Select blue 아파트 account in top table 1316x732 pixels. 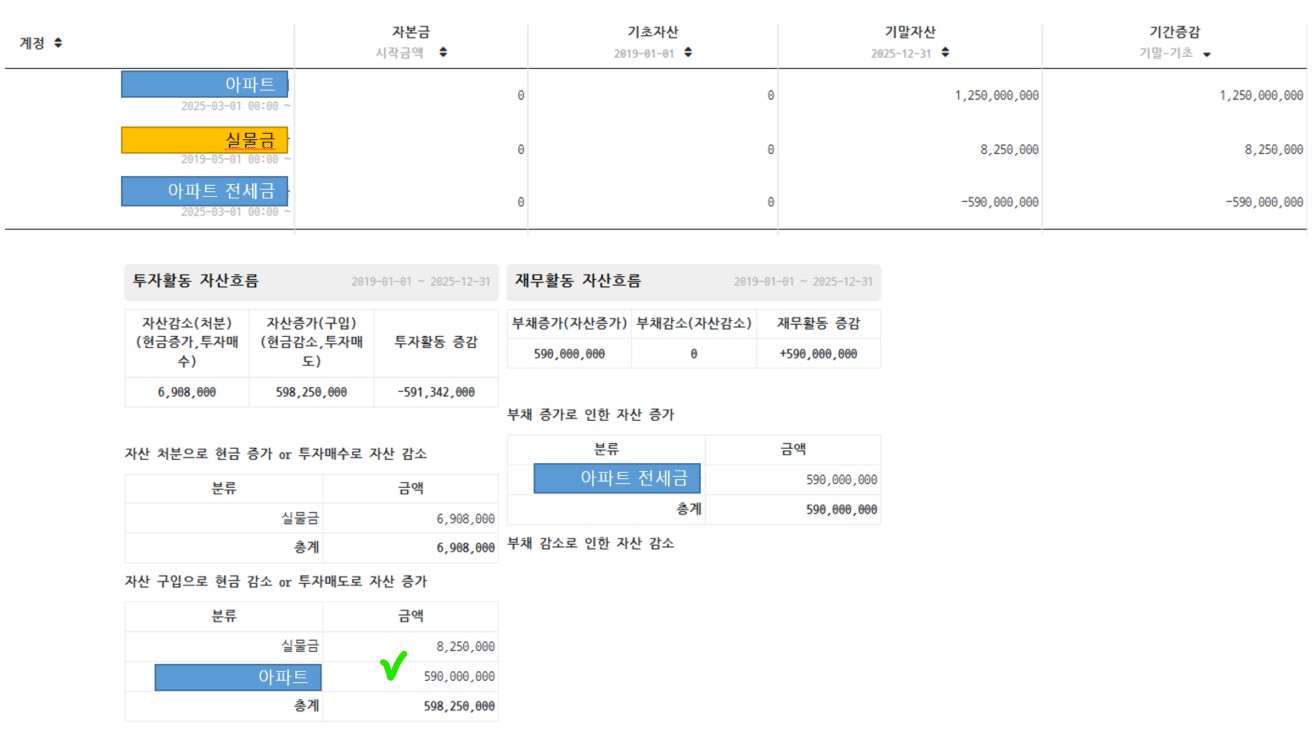click(205, 84)
